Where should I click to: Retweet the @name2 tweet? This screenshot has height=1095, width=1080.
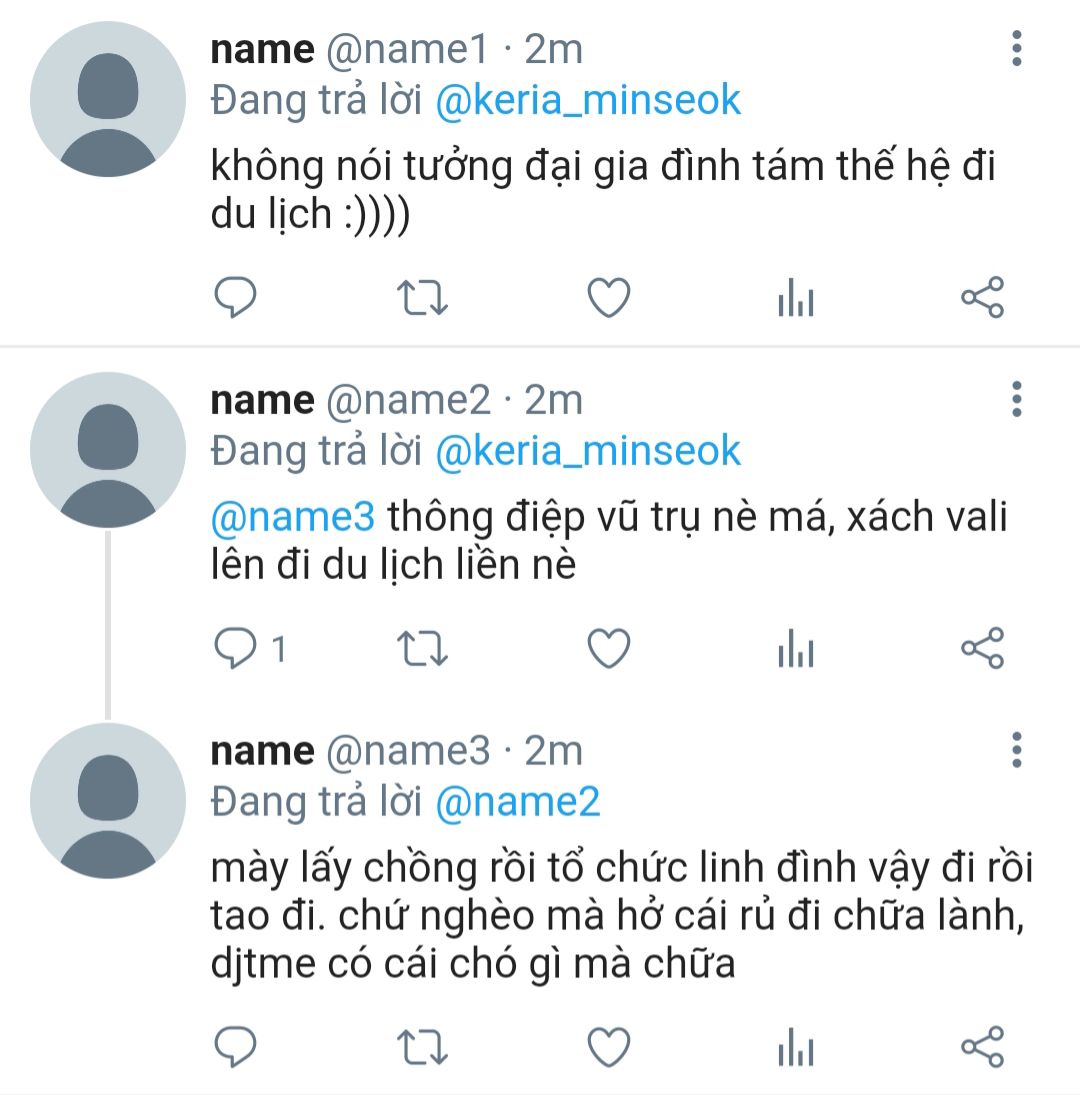pos(423,649)
